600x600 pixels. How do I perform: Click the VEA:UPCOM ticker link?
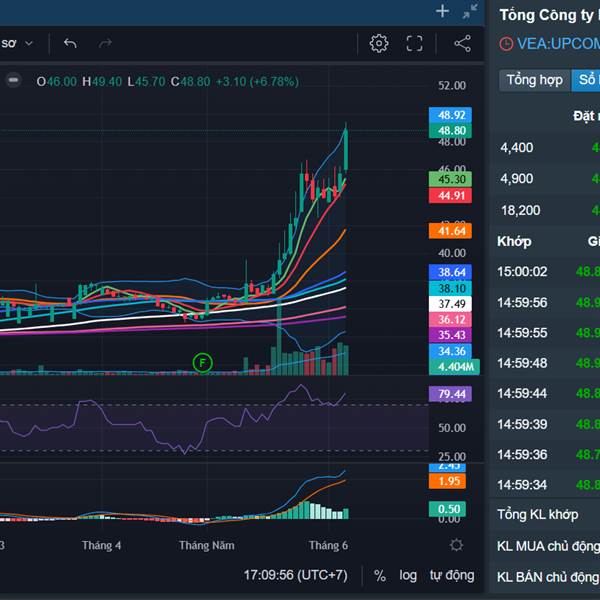click(x=557, y=44)
